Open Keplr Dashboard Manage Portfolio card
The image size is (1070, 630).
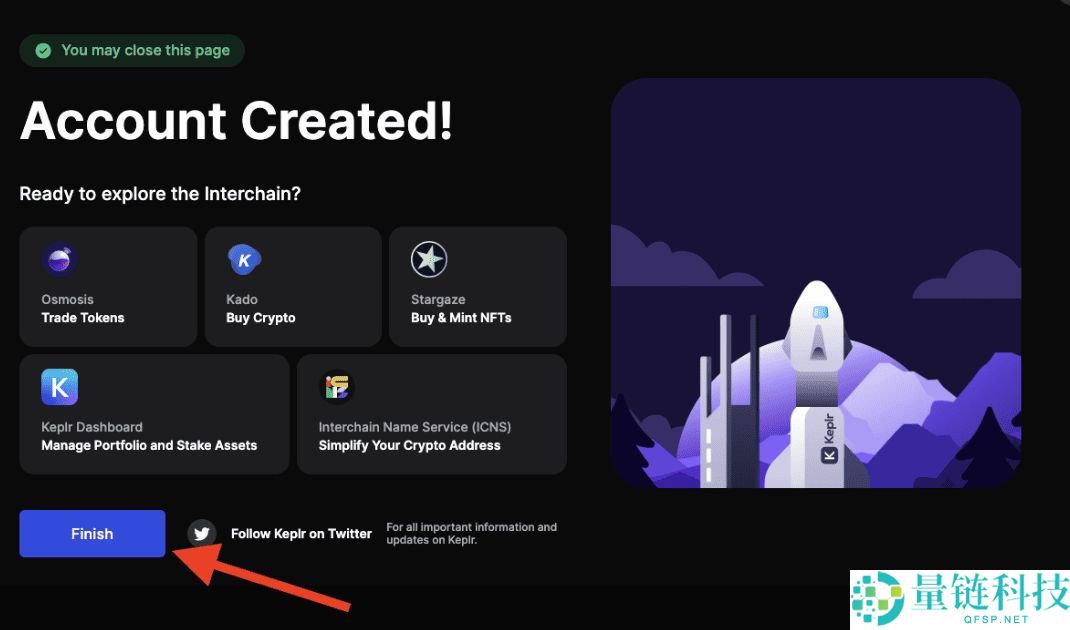tap(154, 414)
